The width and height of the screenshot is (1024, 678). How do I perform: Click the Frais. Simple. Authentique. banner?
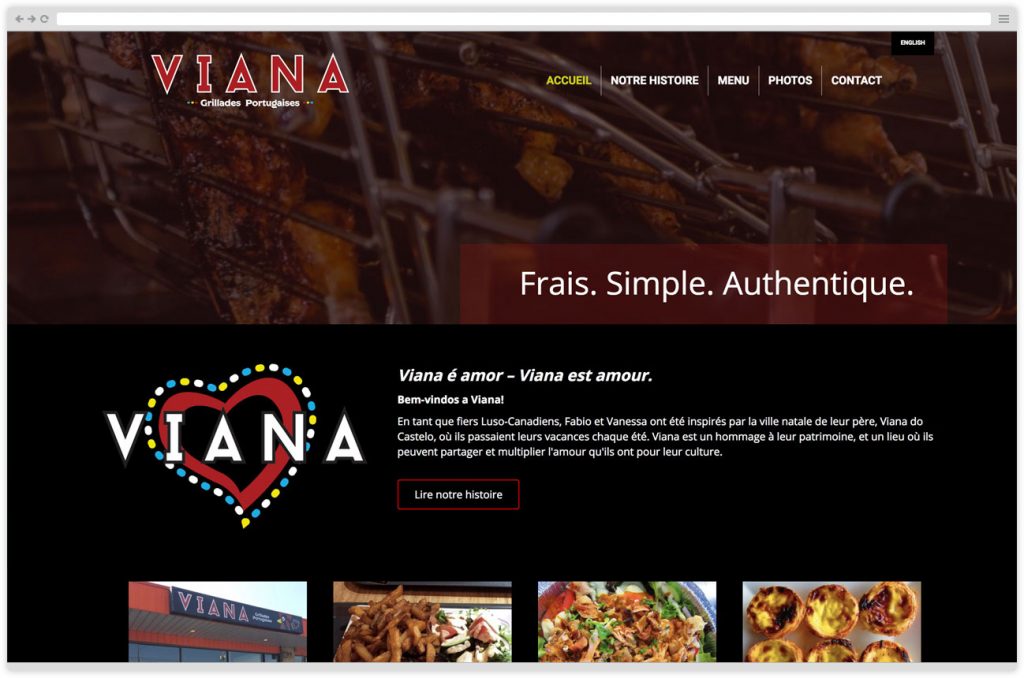[703, 283]
